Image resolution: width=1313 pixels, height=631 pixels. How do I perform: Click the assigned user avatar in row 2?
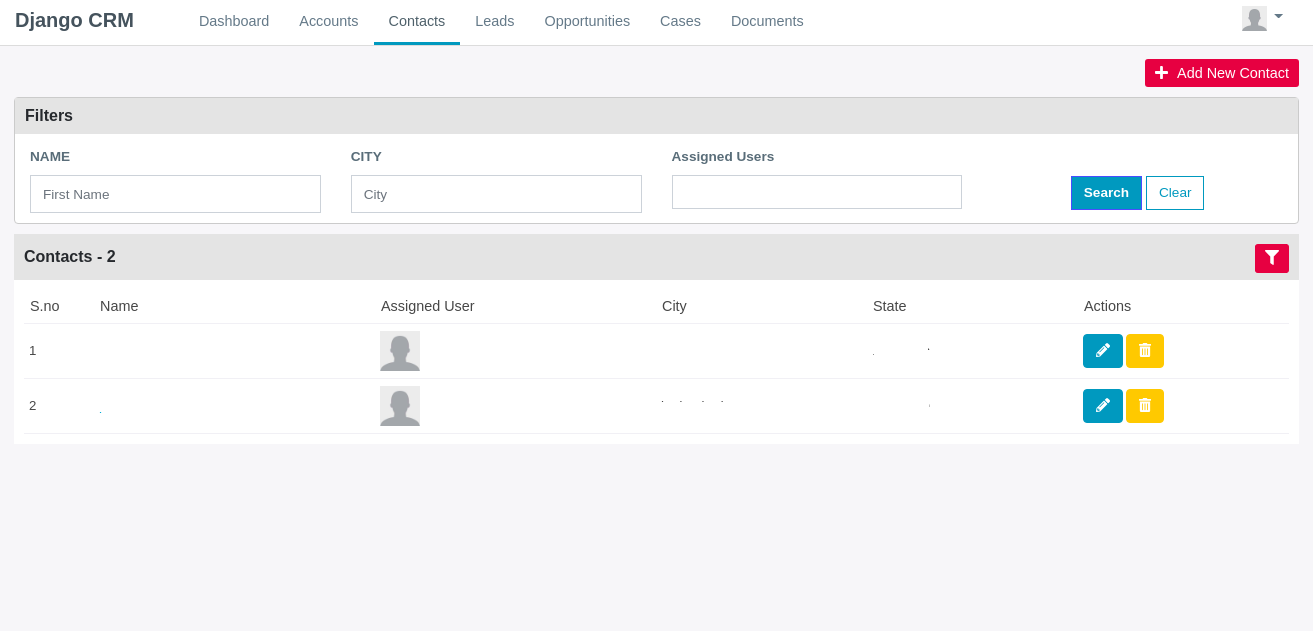click(400, 406)
